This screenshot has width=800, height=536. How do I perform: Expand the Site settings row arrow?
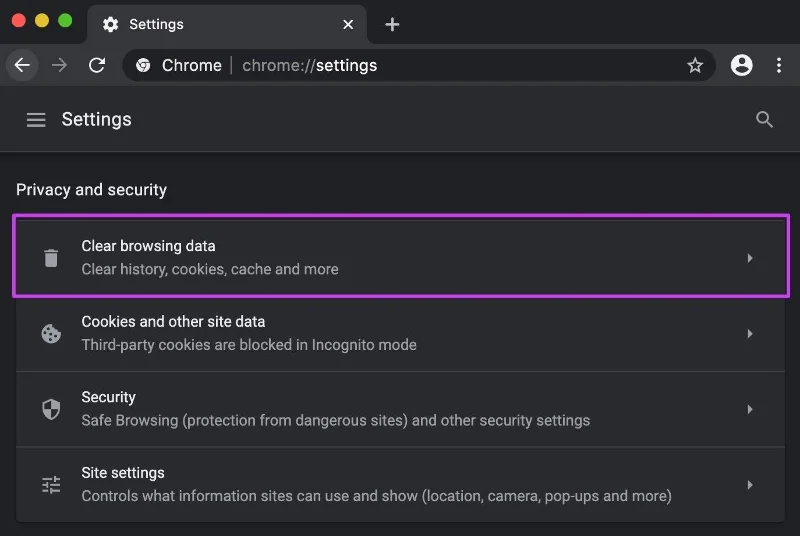click(x=749, y=484)
